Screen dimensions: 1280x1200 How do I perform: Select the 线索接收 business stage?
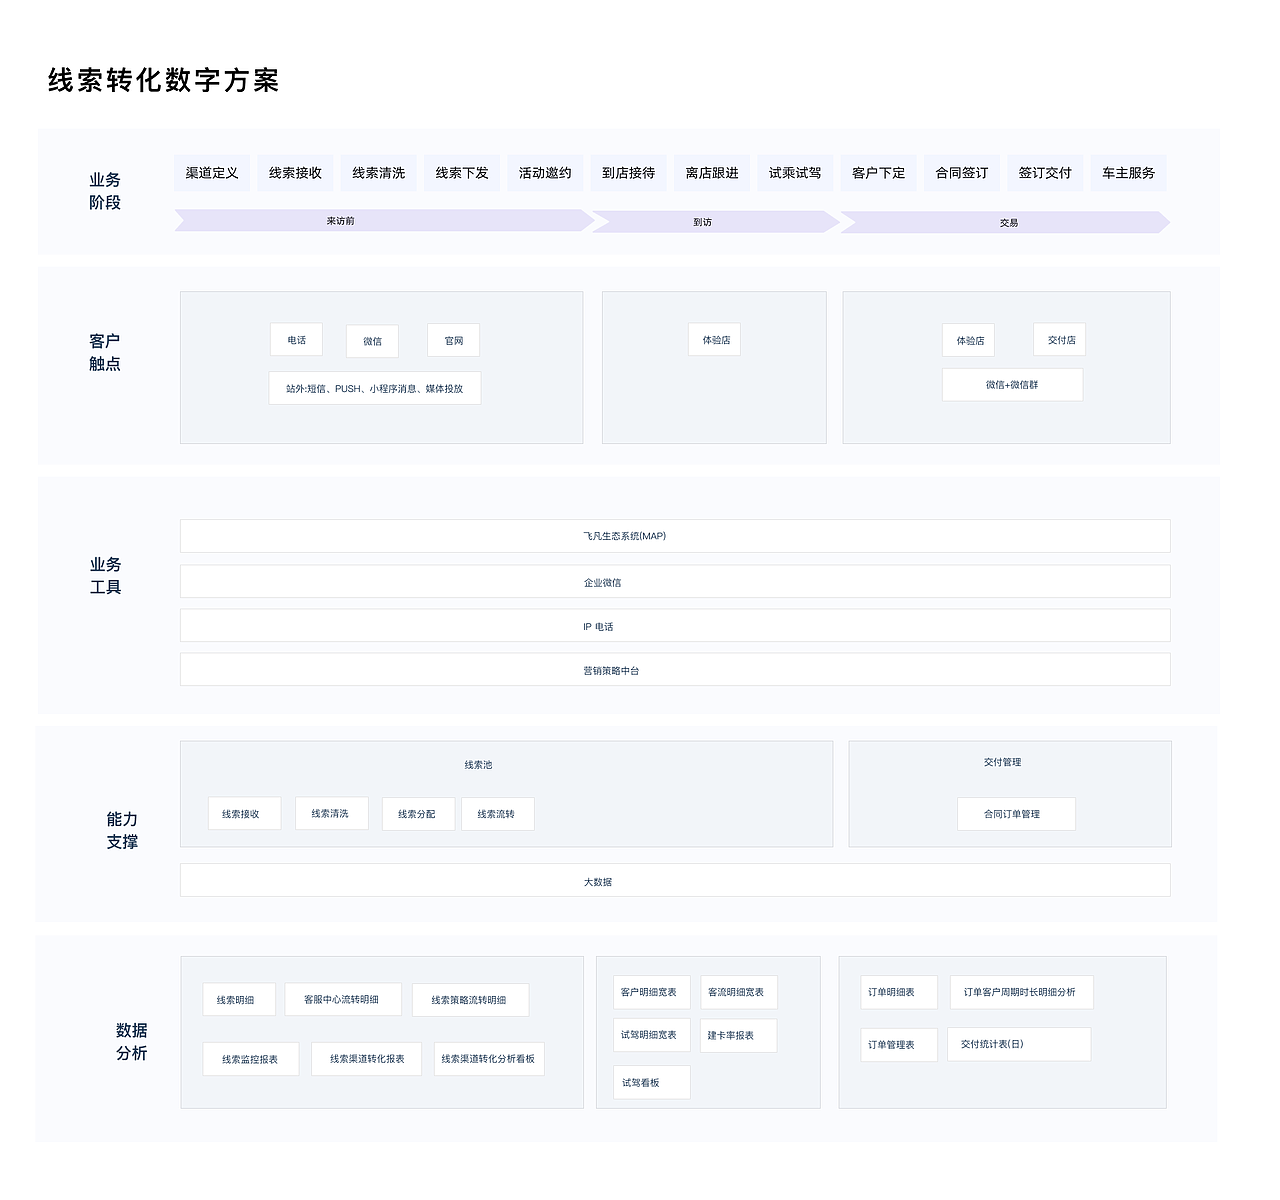pos(295,172)
